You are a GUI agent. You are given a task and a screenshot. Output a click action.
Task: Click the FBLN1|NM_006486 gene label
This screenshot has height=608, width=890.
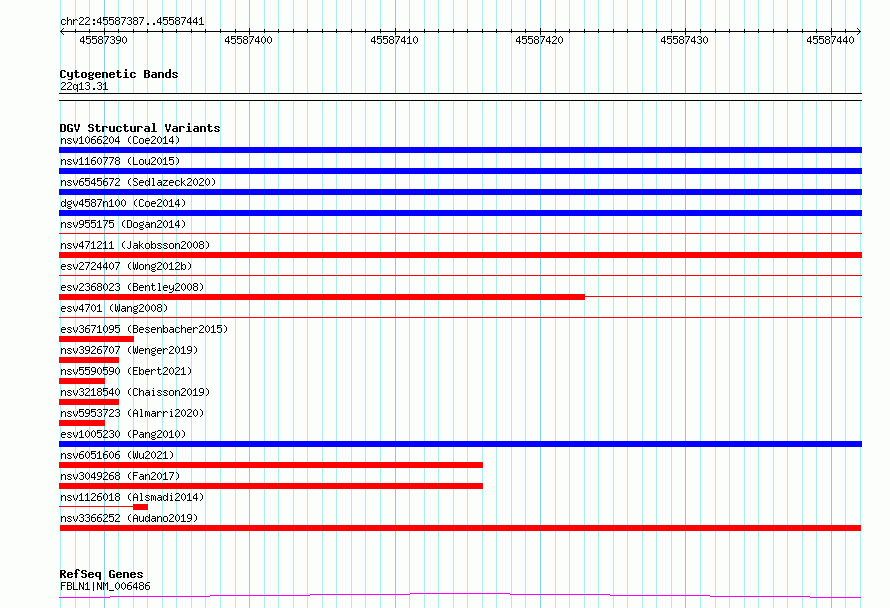point(105,586)
